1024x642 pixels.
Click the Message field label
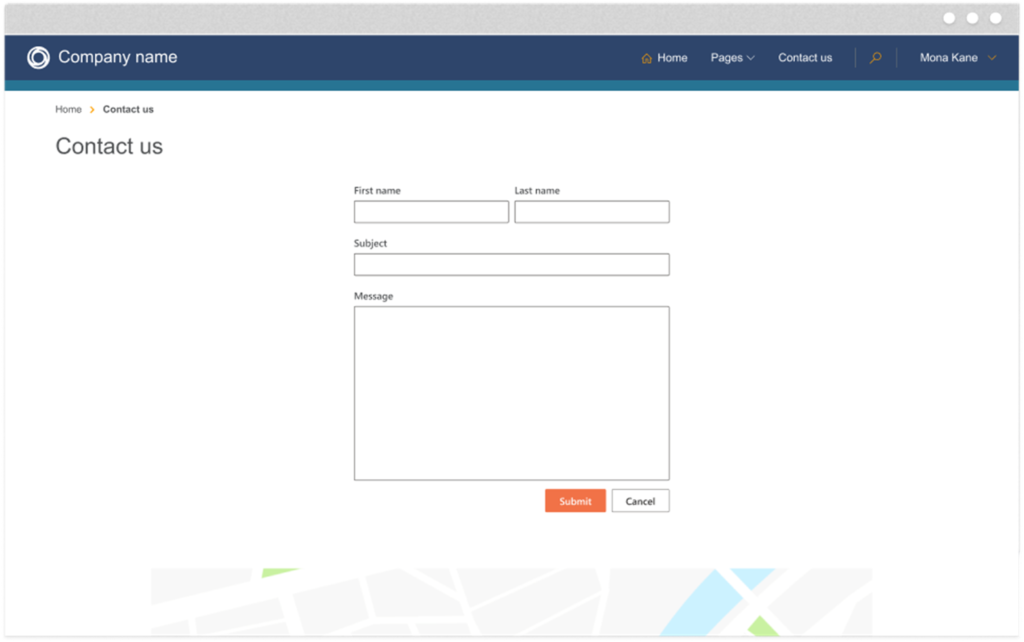coord(374,296)
